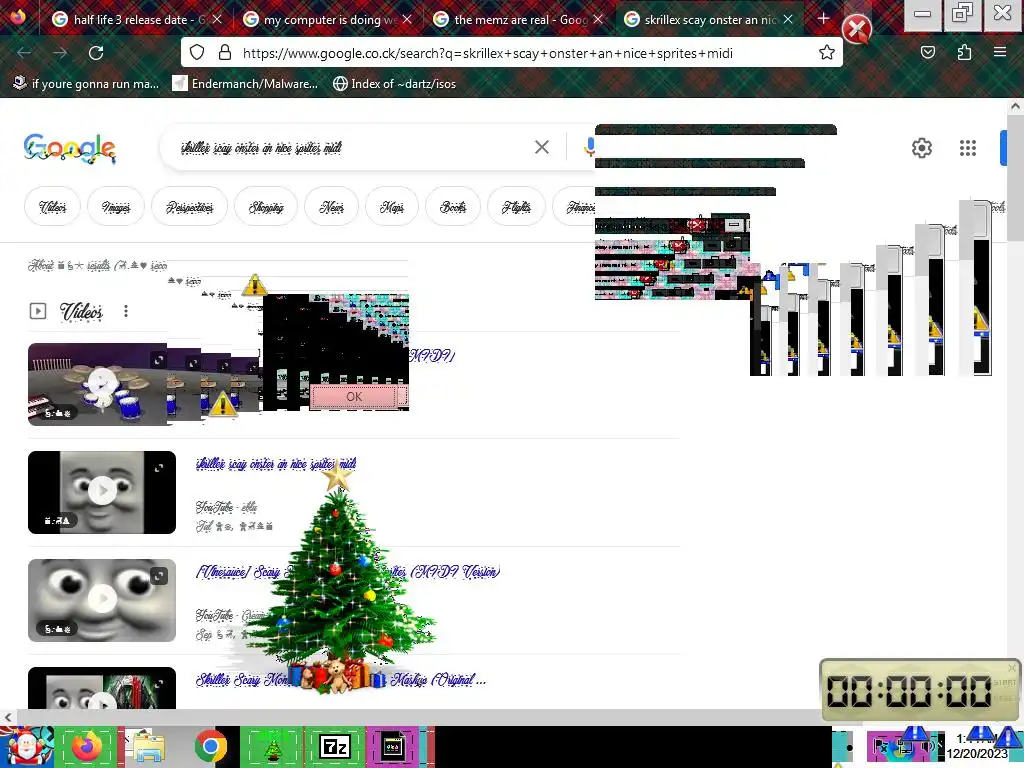Open the script file taskbar app
Screen dimensions: 1024x768
[x=394, y=746]
